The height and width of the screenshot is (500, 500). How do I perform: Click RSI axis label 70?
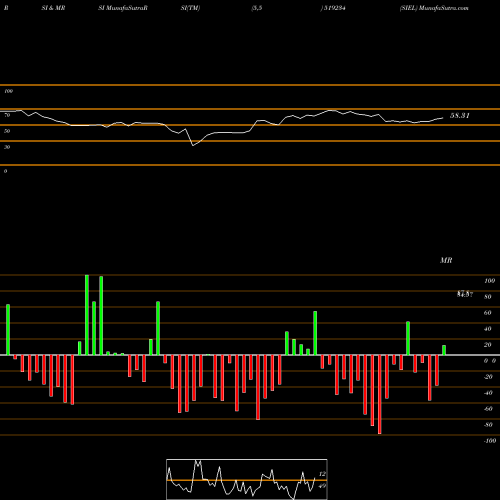(x=7, y=115)
